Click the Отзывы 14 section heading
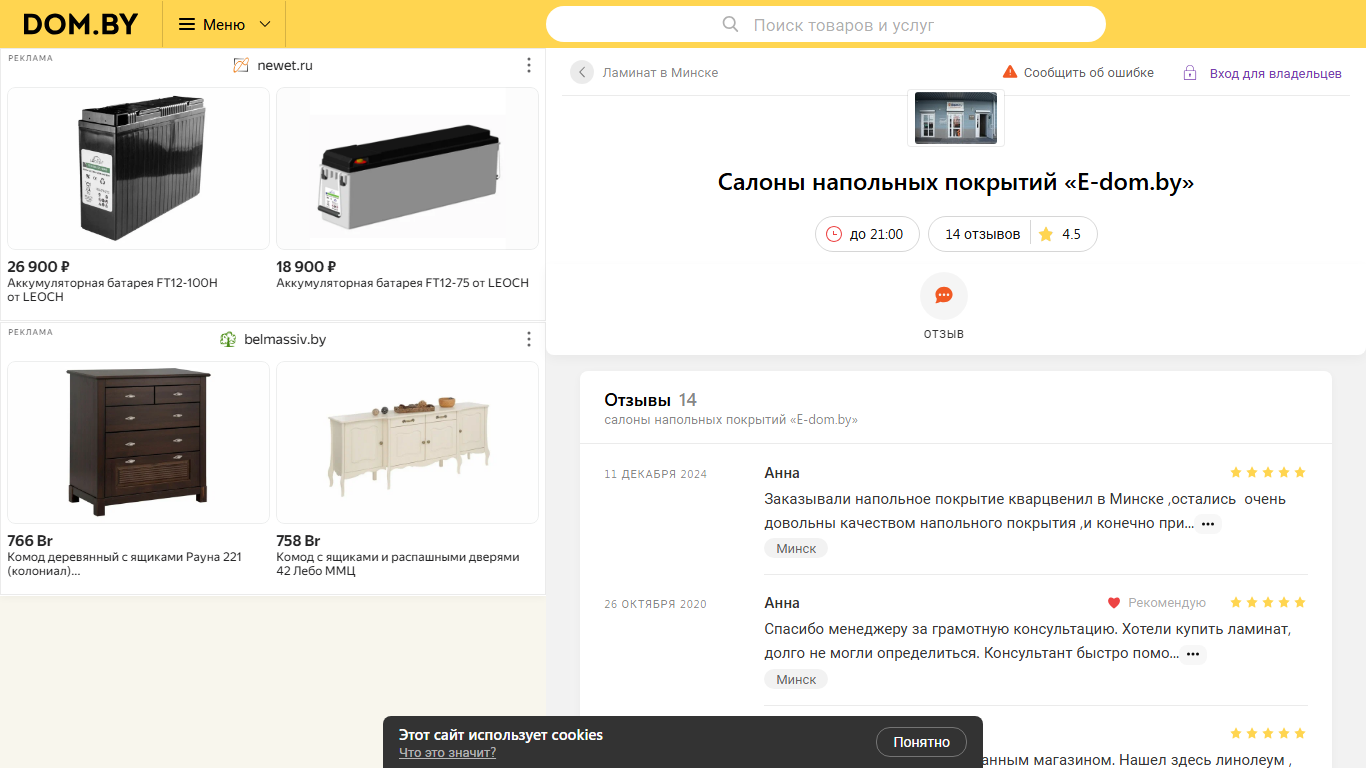Viewport: 1366px width, 768px height. [x=650, y=400]
